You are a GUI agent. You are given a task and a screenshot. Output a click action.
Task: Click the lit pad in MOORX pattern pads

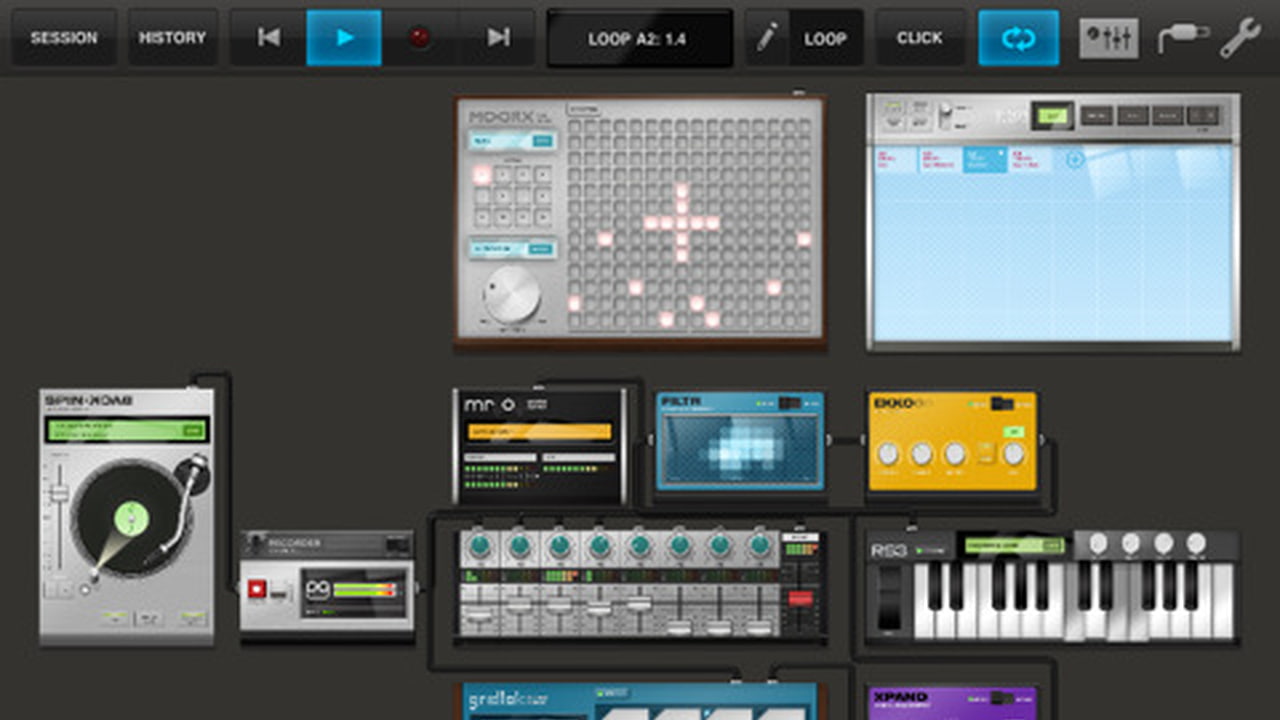point(482,175)
